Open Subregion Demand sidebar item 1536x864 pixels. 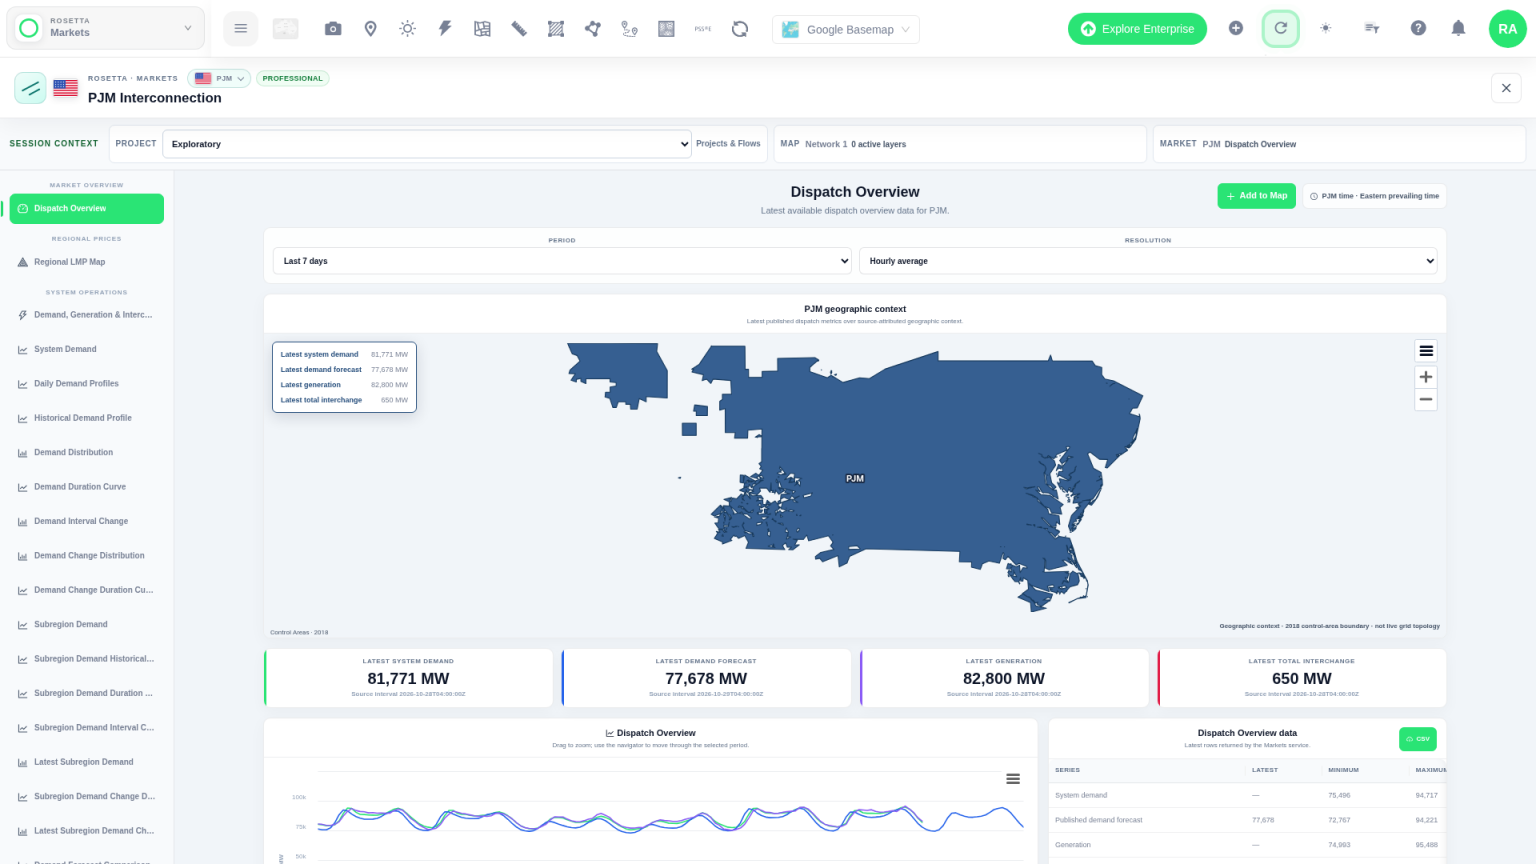pos(87,625)
